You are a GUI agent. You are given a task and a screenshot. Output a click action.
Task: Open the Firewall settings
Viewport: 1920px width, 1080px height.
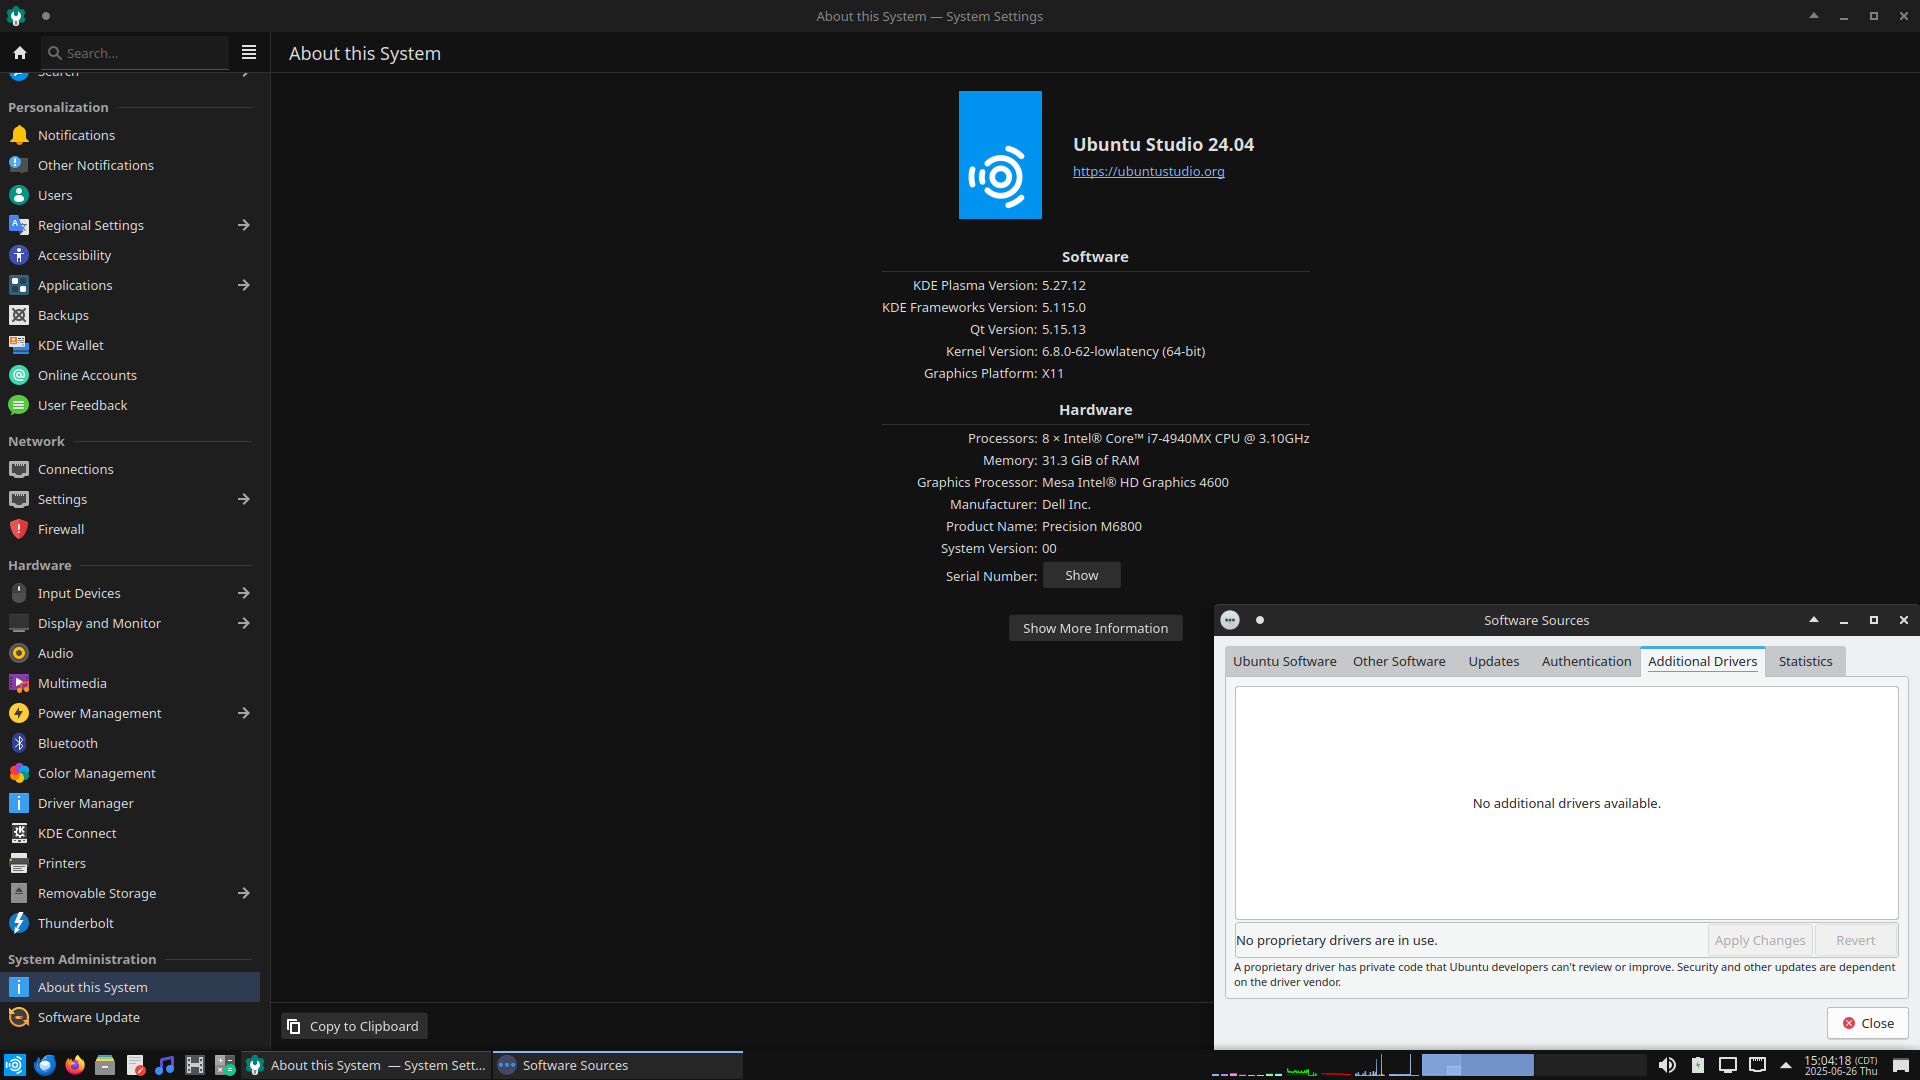(130, 529)
